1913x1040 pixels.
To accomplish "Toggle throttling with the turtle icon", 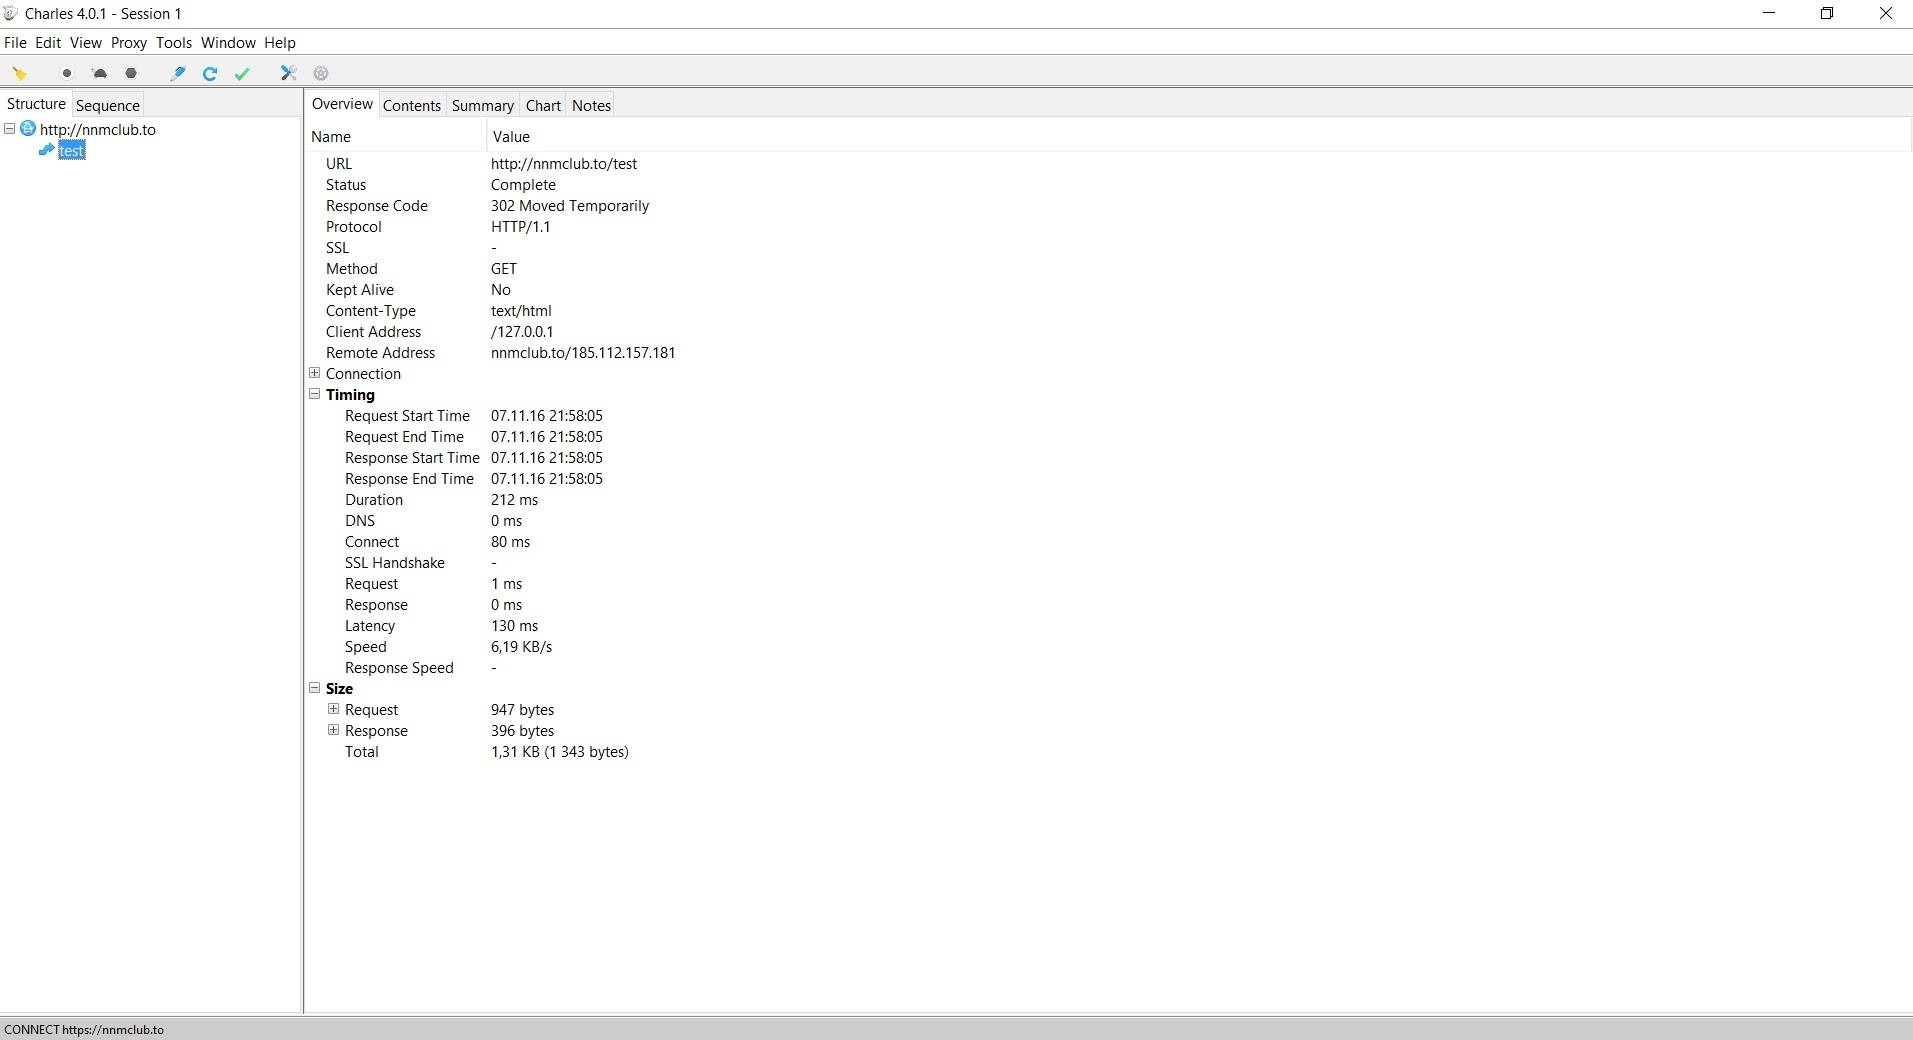I will coord(99,73).
